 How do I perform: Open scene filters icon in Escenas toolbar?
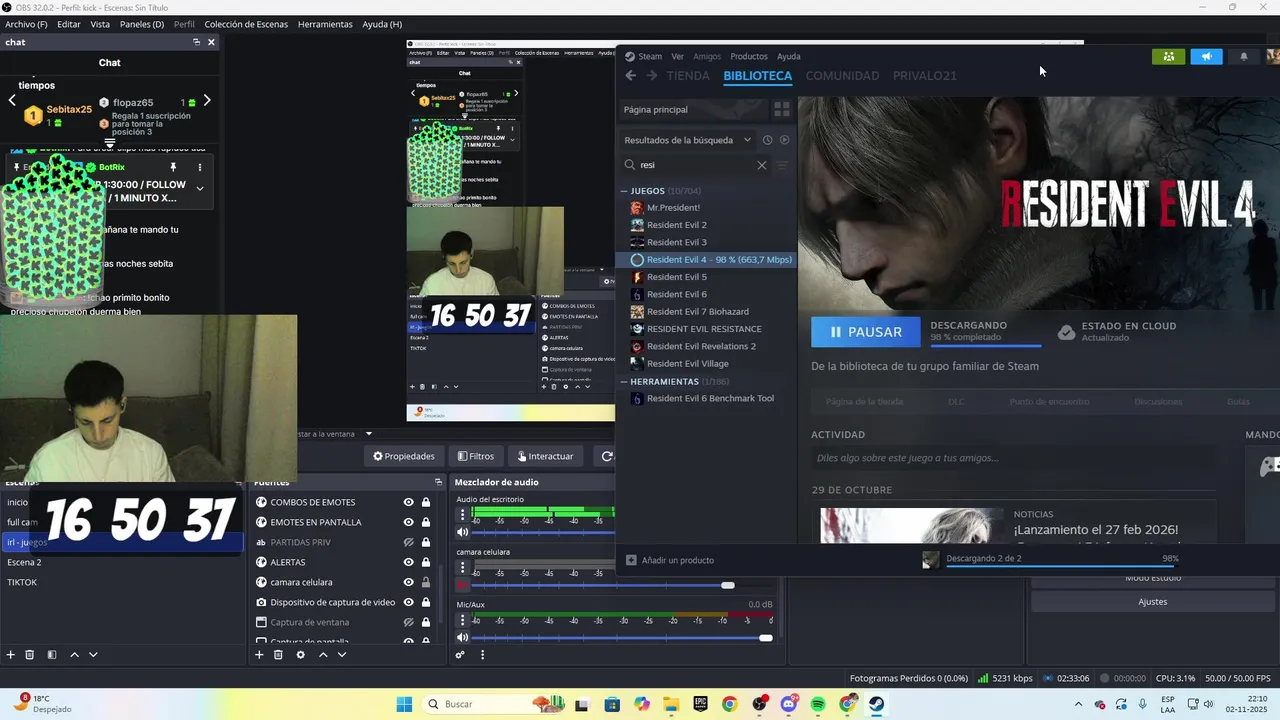[50, 655]
